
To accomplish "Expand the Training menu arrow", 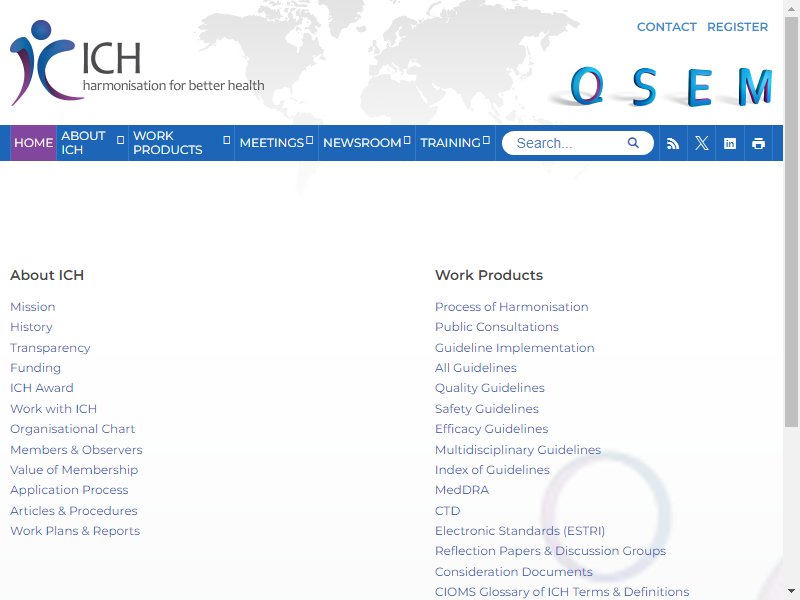I will [x=486, y=140].
